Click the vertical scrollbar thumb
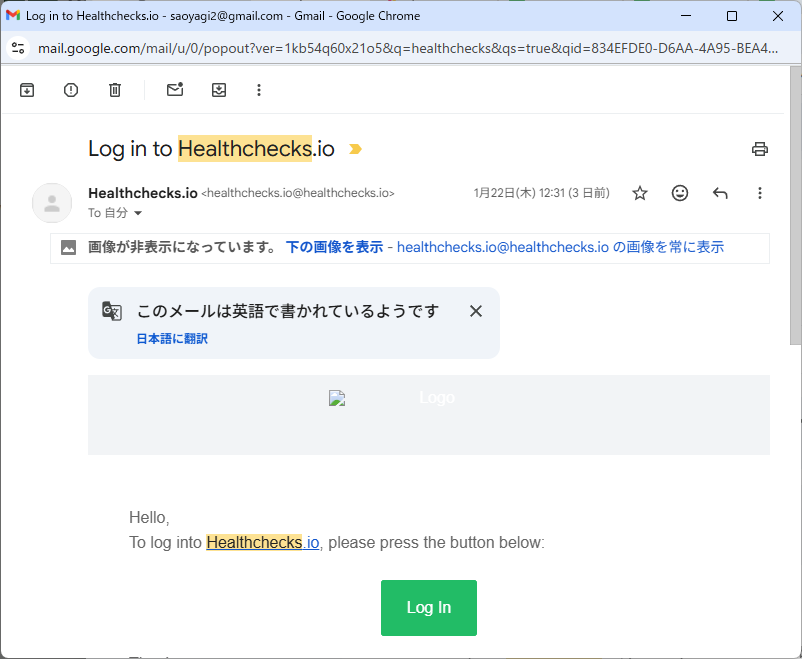Image resolution: width=802 pixels, height=659 pixels. coord(796,206)
